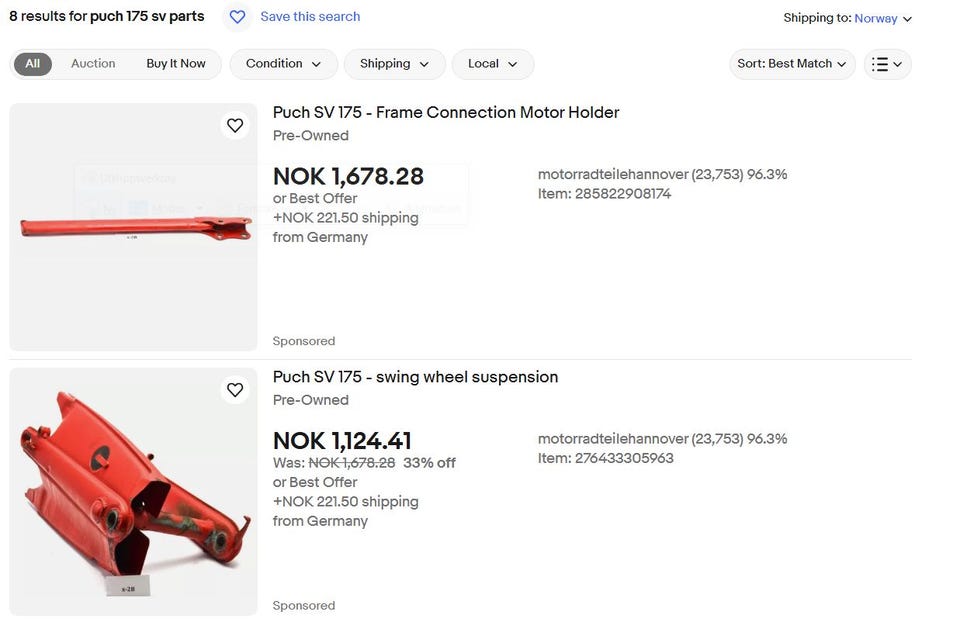
Task: Open Puch SV 175 Frame Connection listing title
Action: click(446, 113)
